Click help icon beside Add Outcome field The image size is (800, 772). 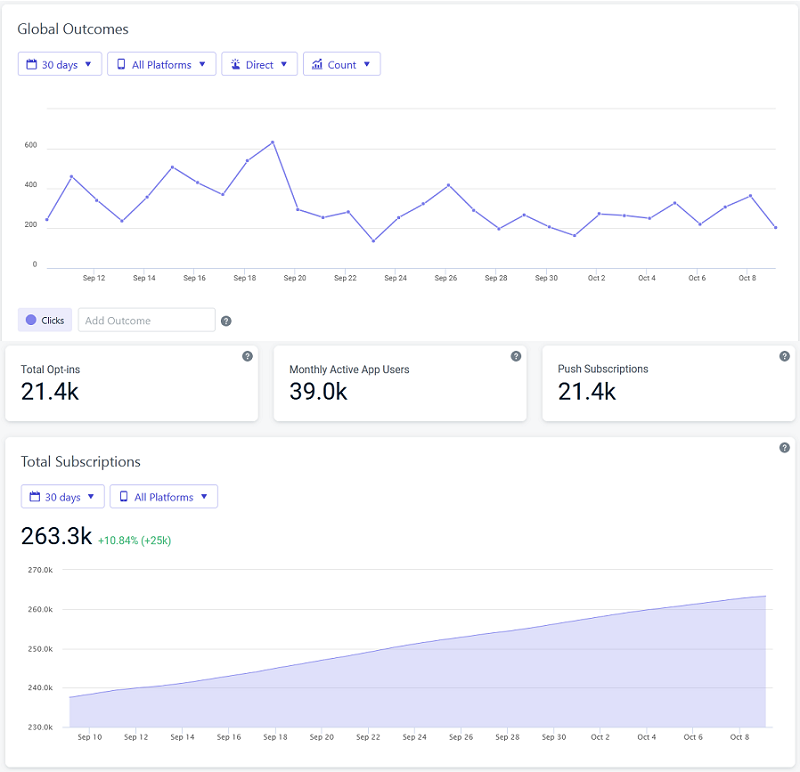coord(226,321)
